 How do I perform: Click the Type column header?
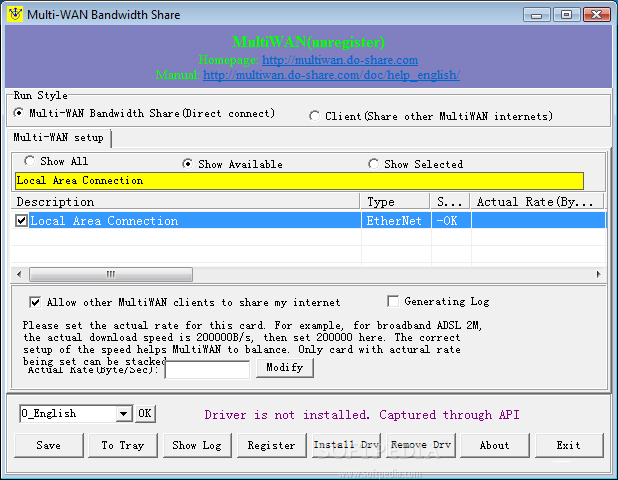pyautogui.click(x=395, y=201)
